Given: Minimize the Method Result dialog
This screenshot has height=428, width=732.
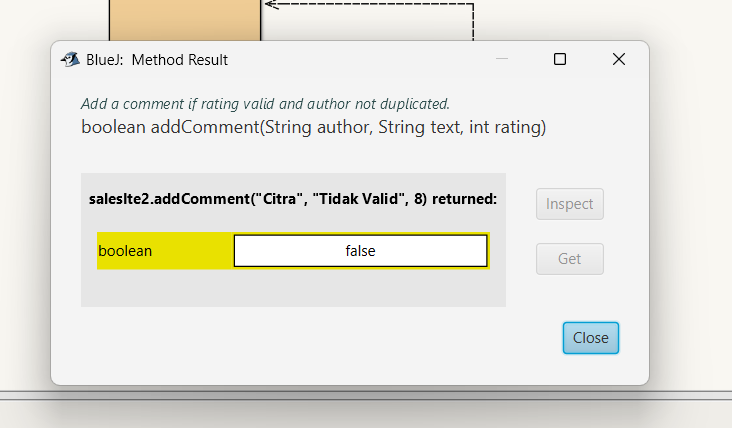Looking at the screenshot, I should 502,60.
